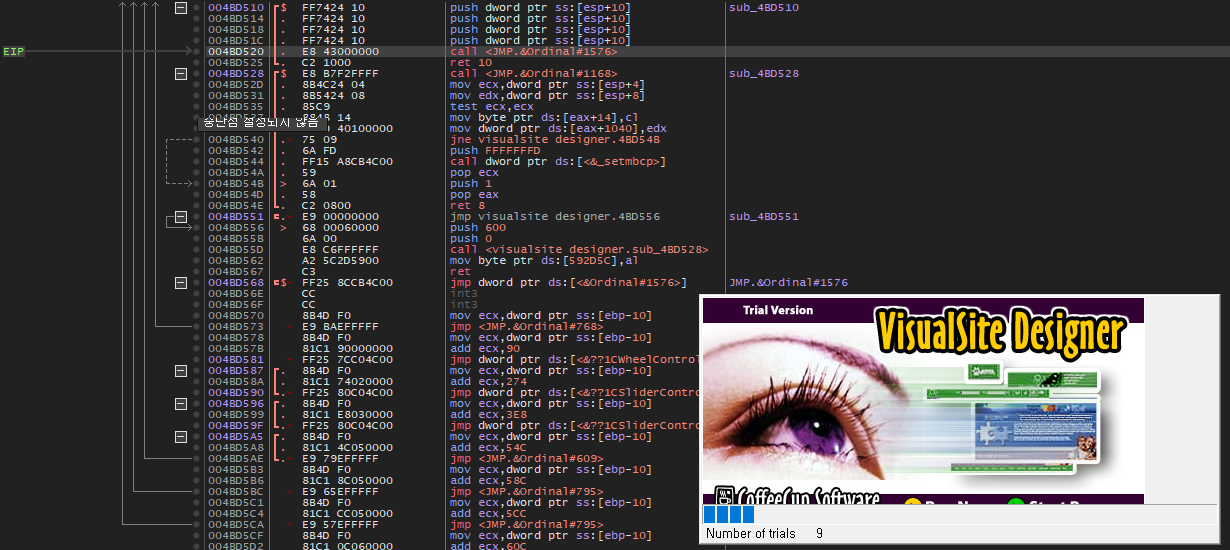The image size is (1230, 550).
Task: Select the "add ecx,3E8" instruction
Action: click(486, 414)
